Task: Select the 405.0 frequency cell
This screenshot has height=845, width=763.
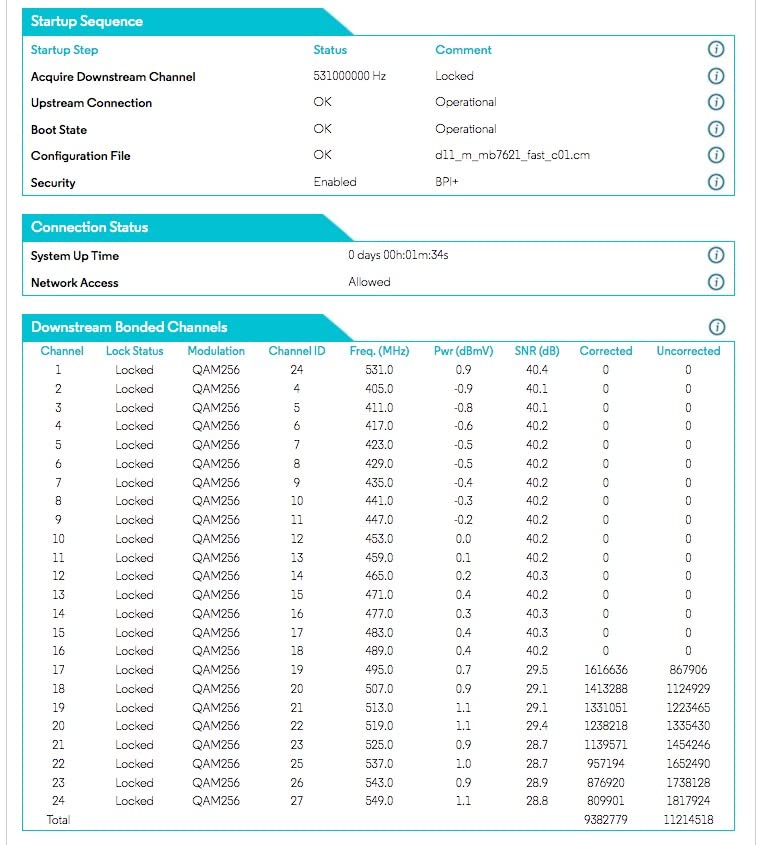Action: pos(379,389)
